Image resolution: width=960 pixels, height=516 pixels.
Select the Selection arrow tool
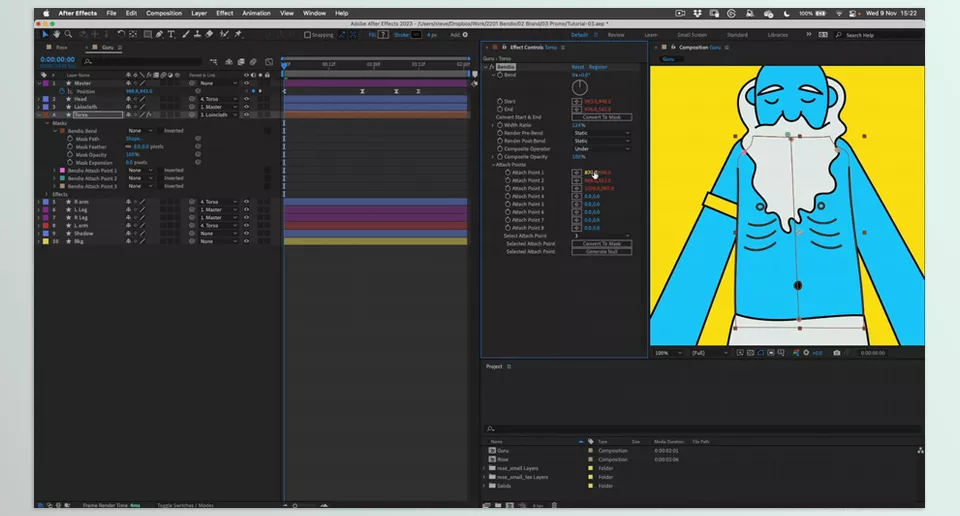(x=45, y=34)
